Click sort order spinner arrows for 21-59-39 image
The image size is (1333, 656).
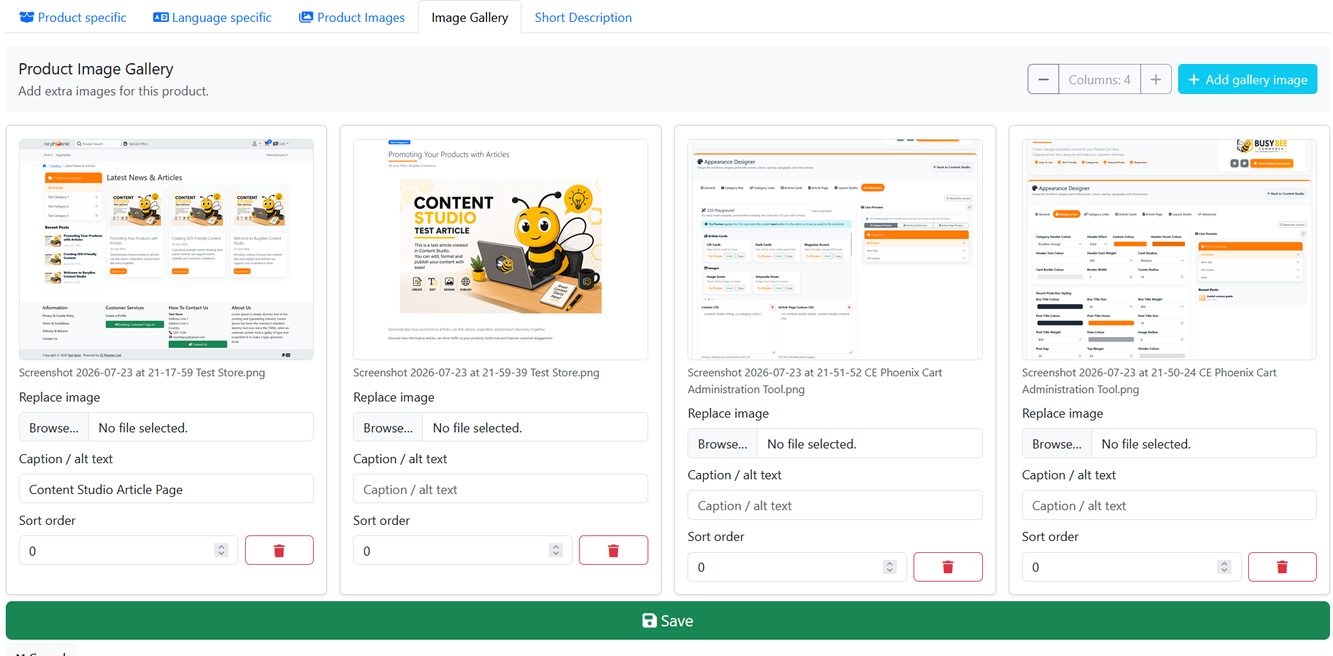pos(555,550)
